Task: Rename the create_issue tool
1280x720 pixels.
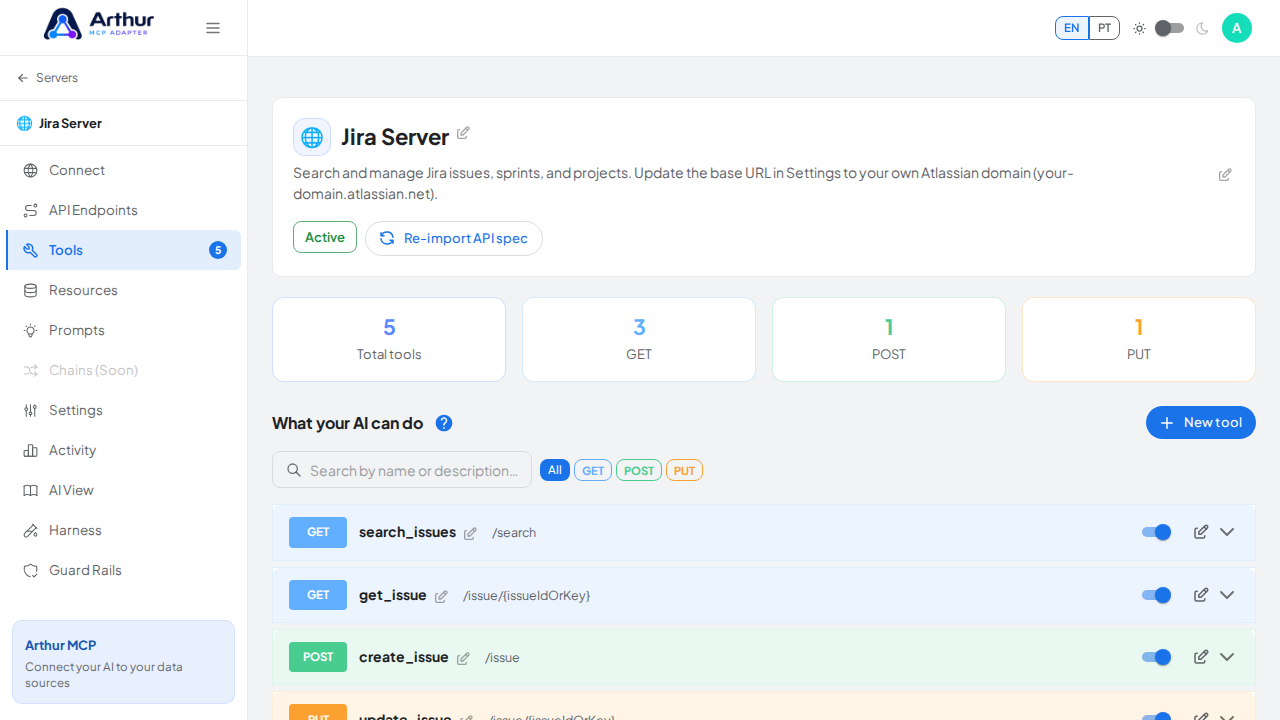Action: coord(463,659)
